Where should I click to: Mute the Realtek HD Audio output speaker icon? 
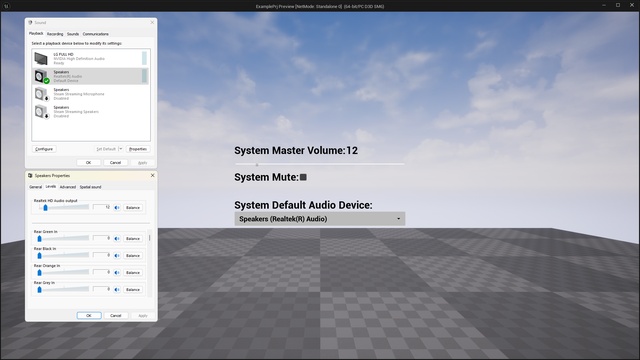point(117,208)
